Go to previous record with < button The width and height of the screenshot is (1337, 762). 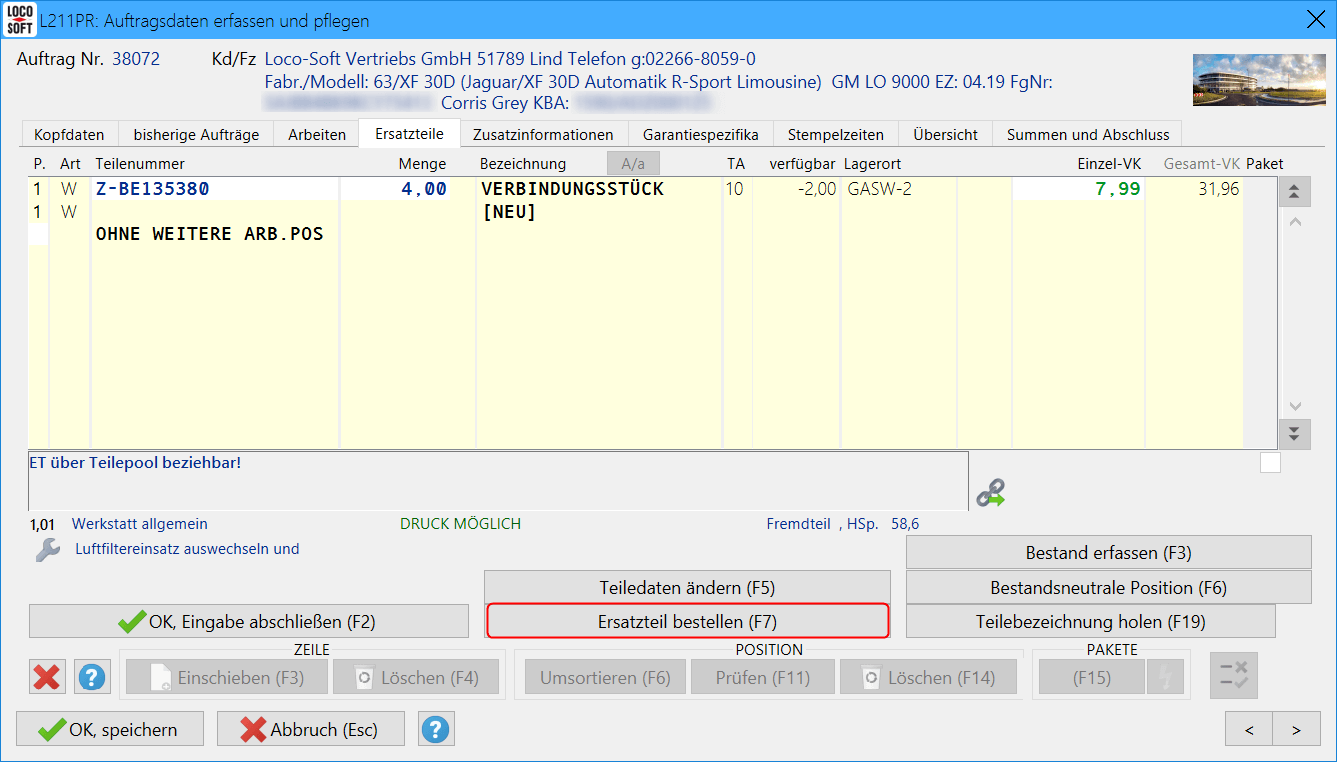(1250, 730)
